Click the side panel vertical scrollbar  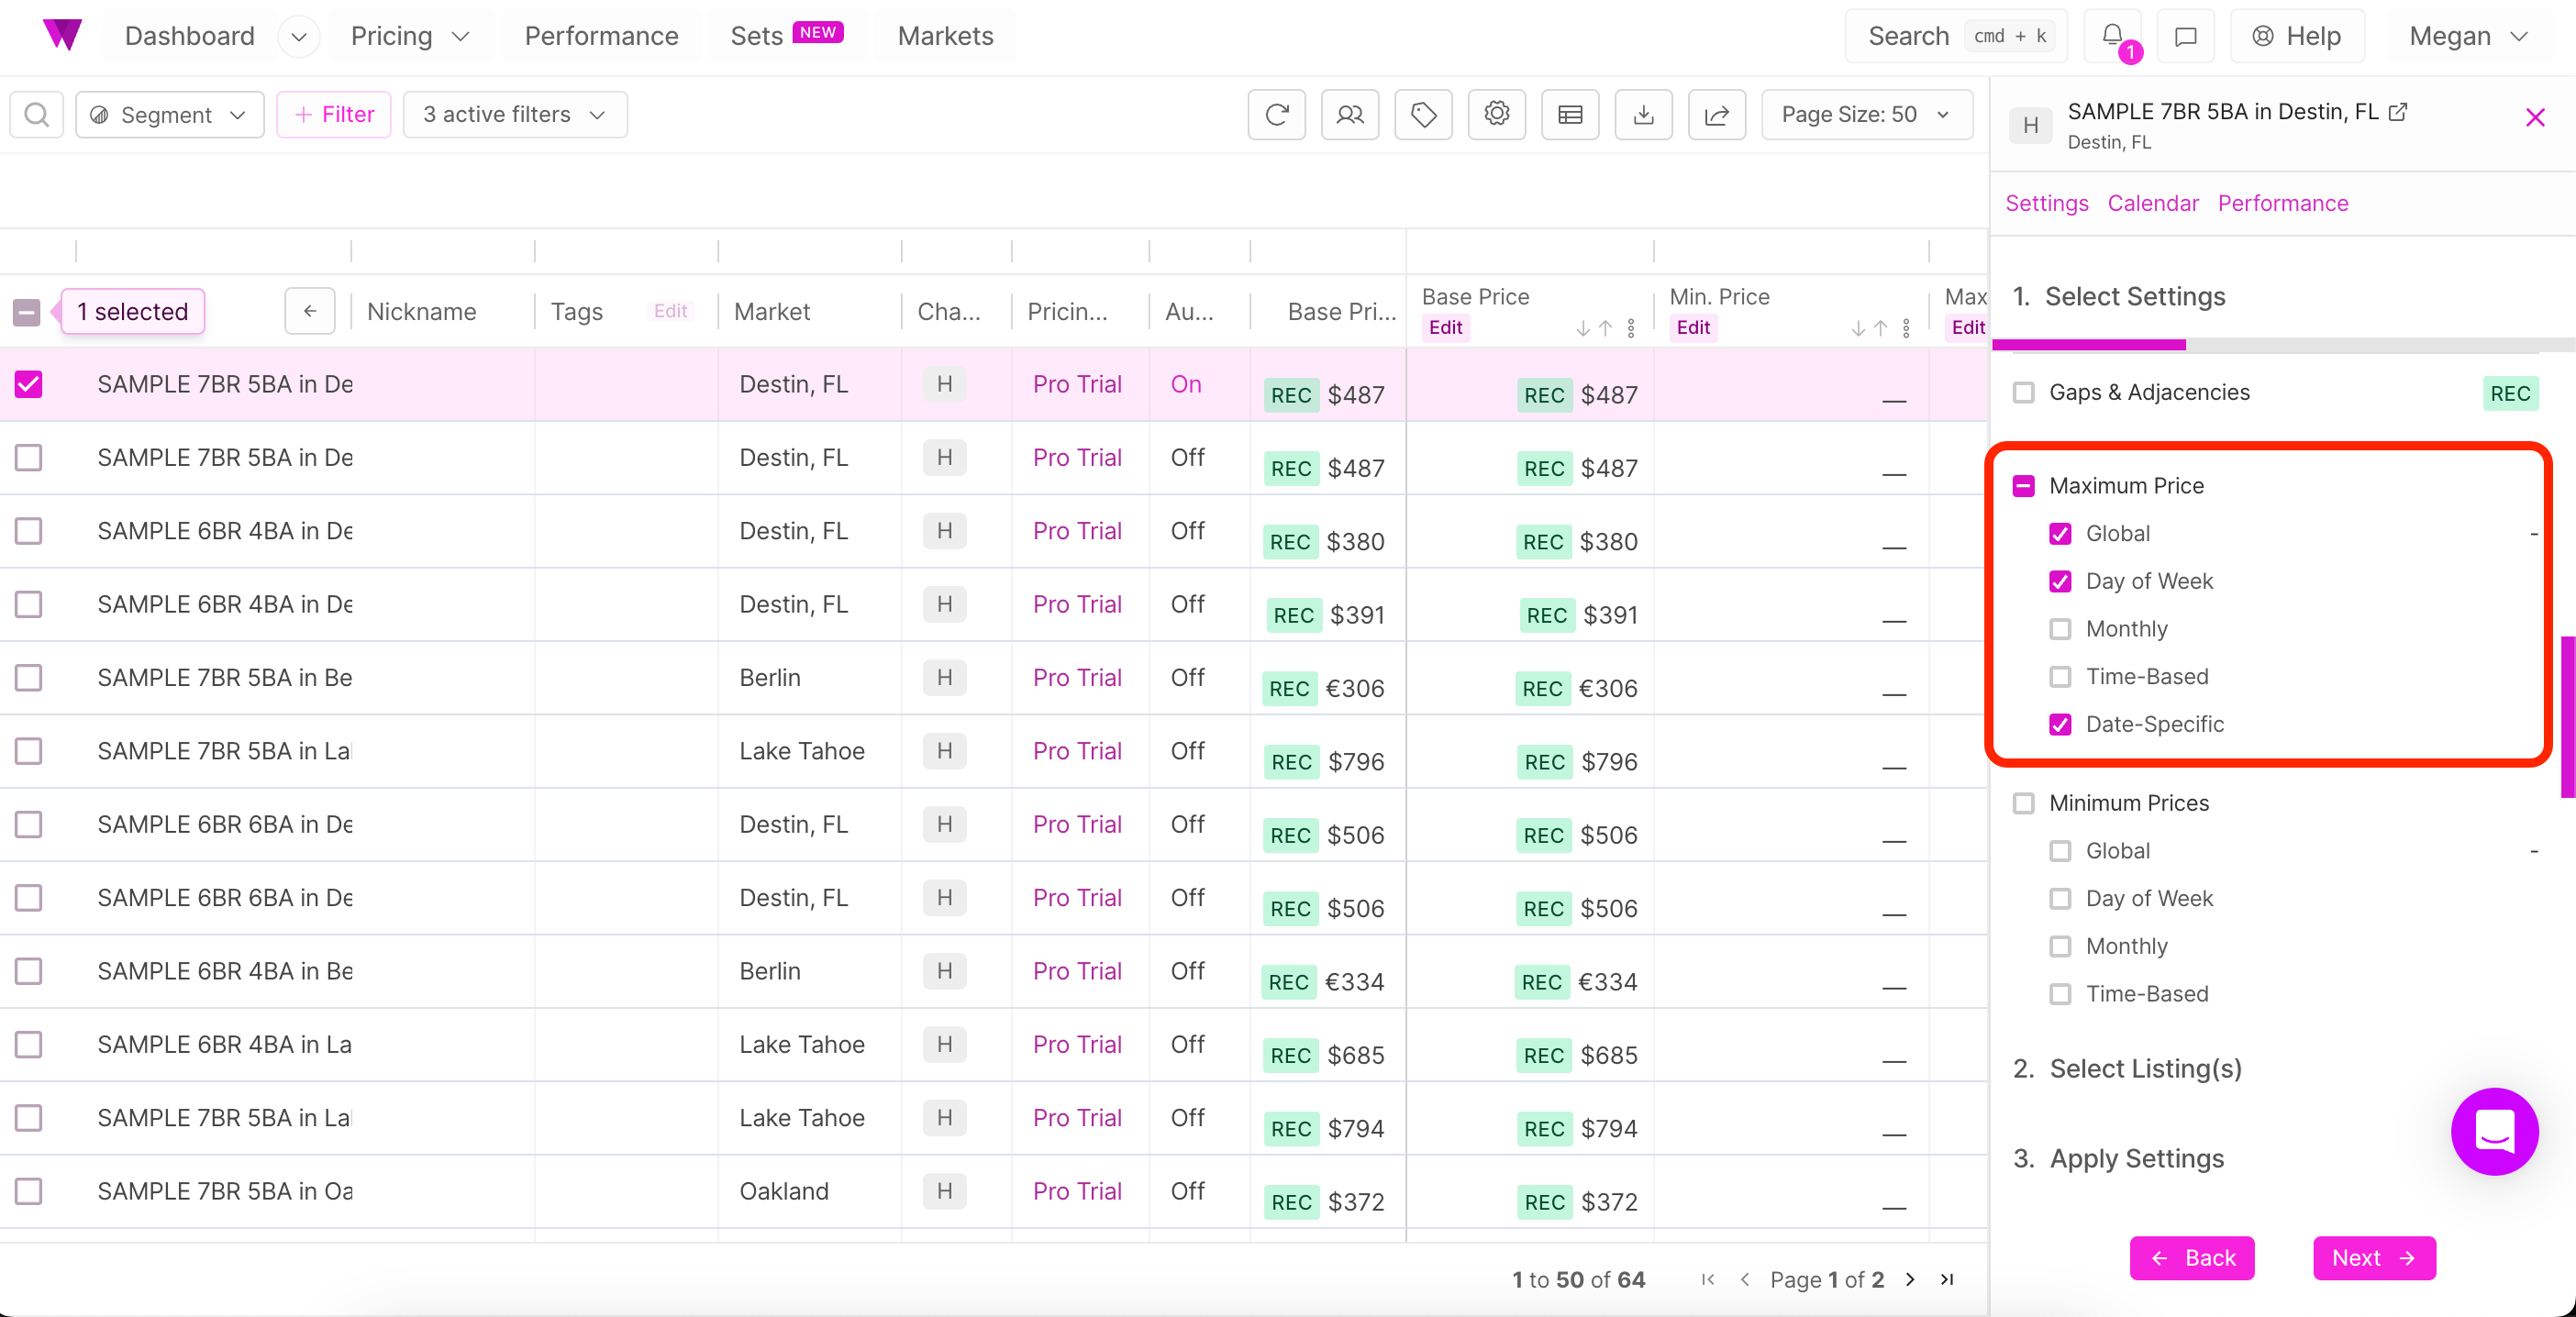pyautogui.click(x=2567, y=715)
